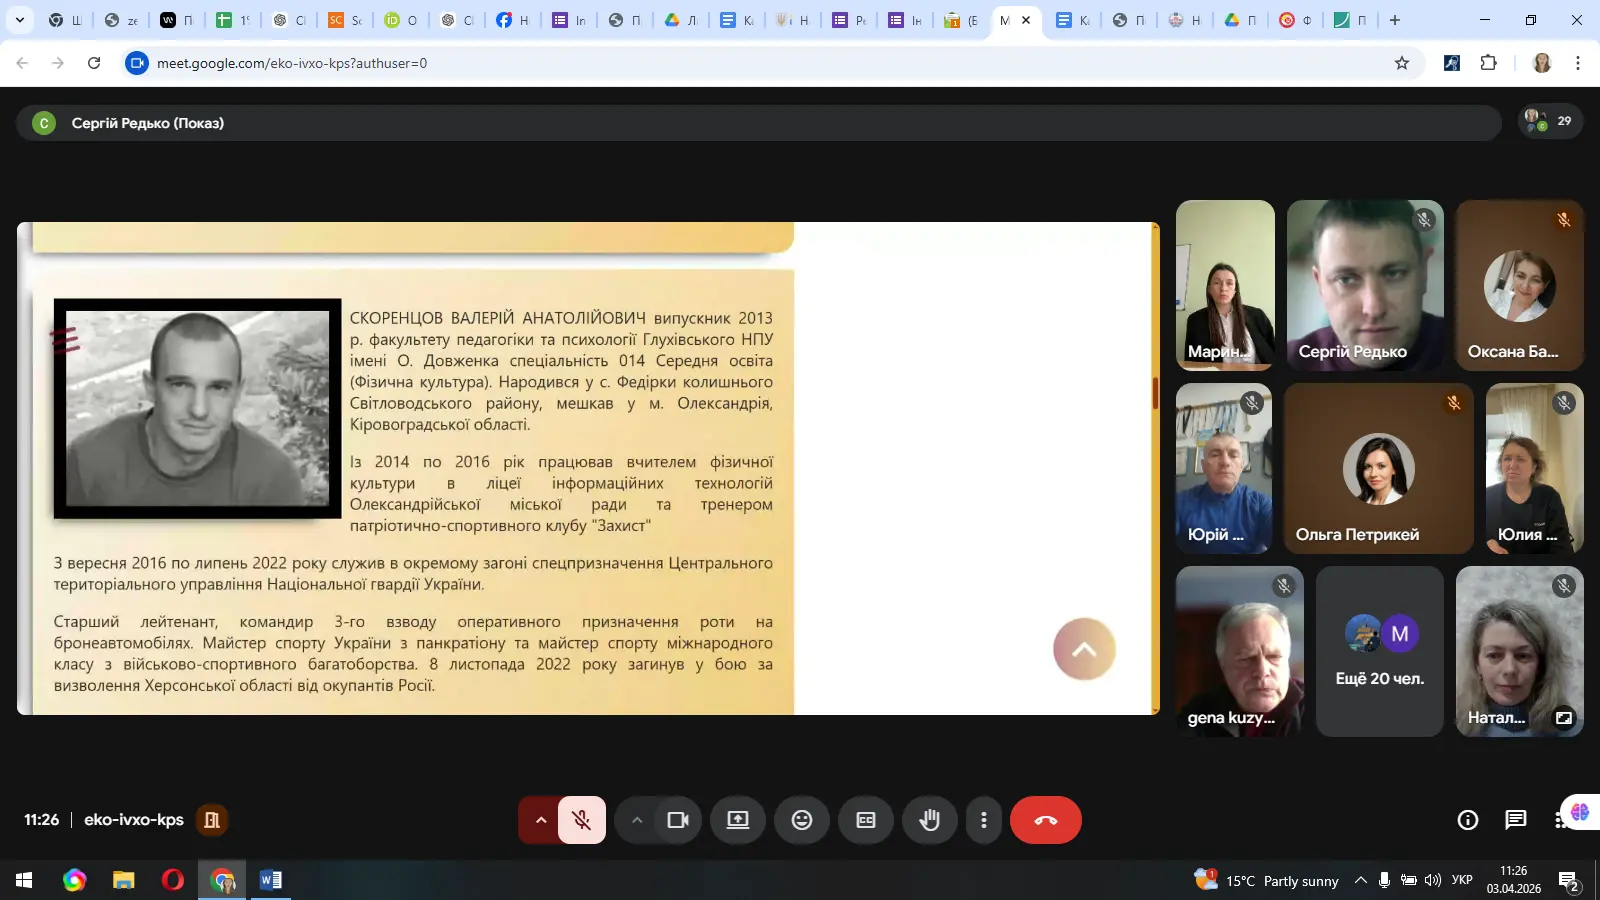Unmute the microphone in the call
The width and height of the screenshot is (1600, 900).
click(581, 820)
